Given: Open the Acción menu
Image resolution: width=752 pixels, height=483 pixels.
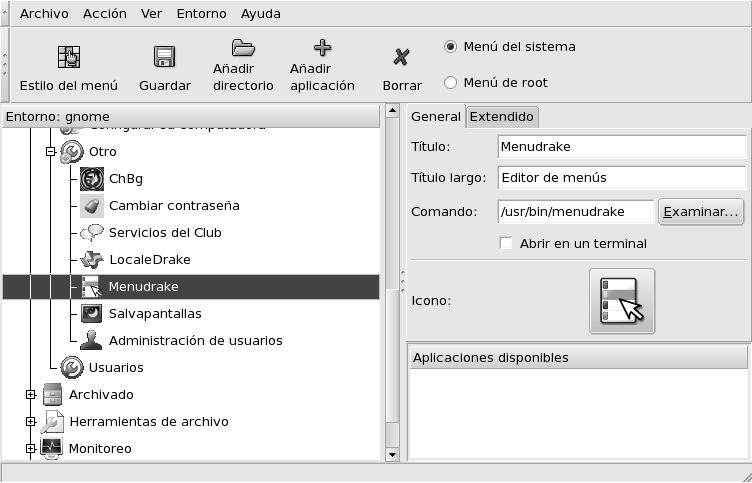Looking at the screenshot, I should [x=105, y=14].
